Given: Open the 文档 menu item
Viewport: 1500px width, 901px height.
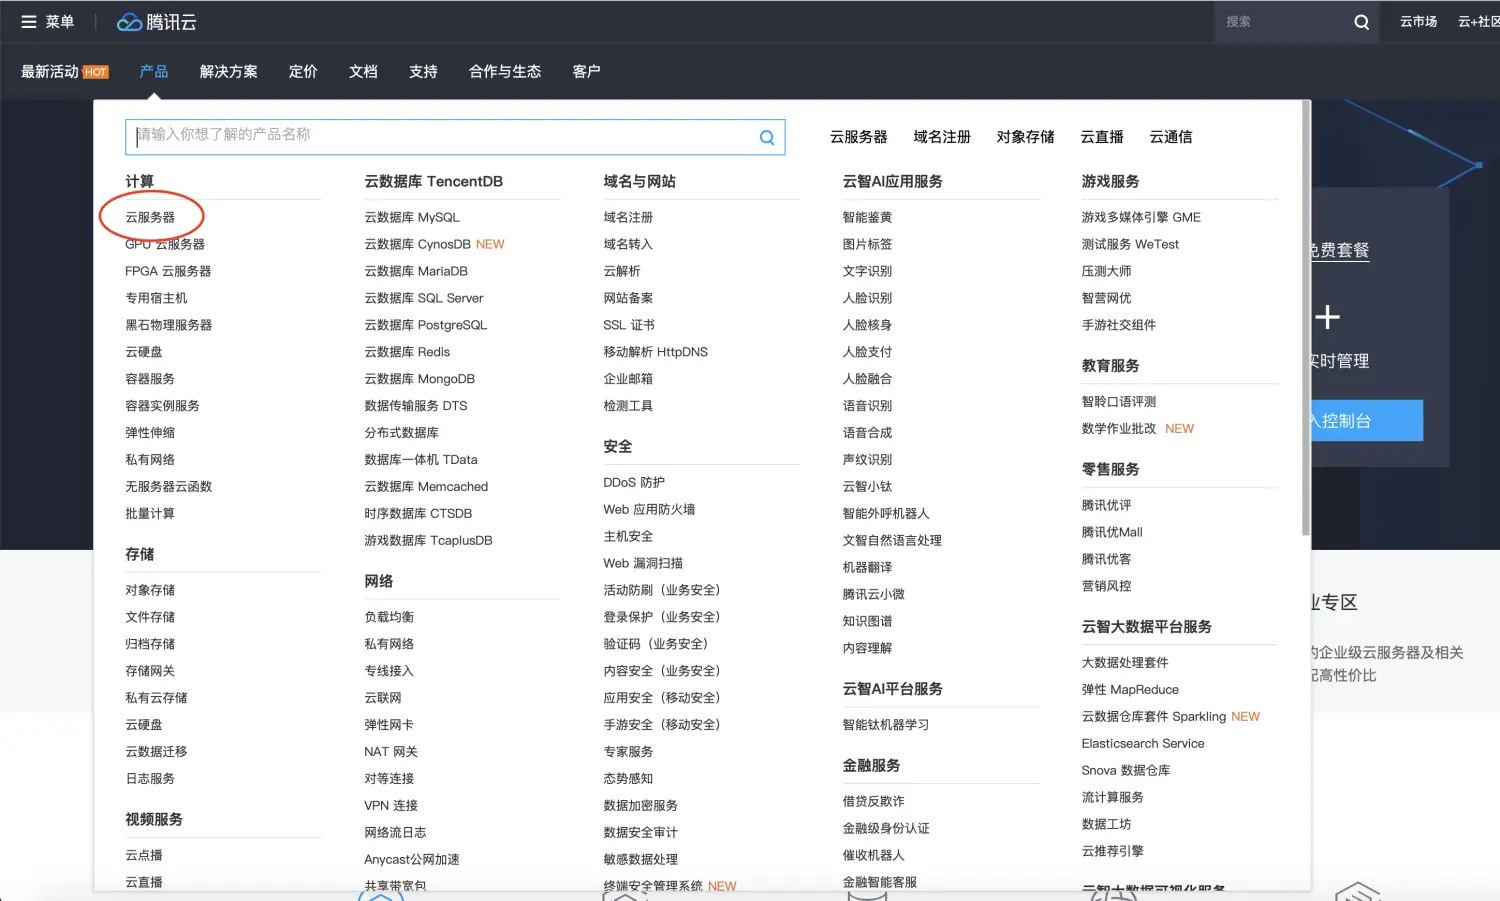Looking at the screenshot, I should click(363, 72).
